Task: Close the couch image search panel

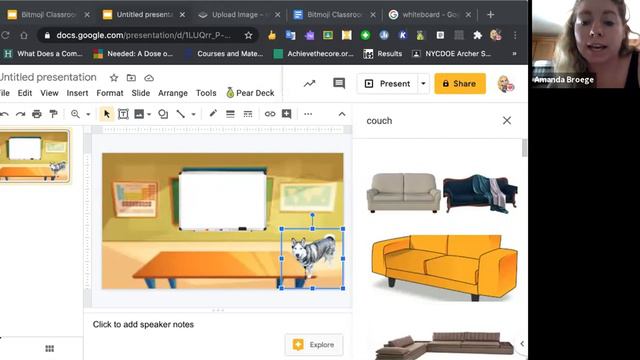Action: (507, 120)
